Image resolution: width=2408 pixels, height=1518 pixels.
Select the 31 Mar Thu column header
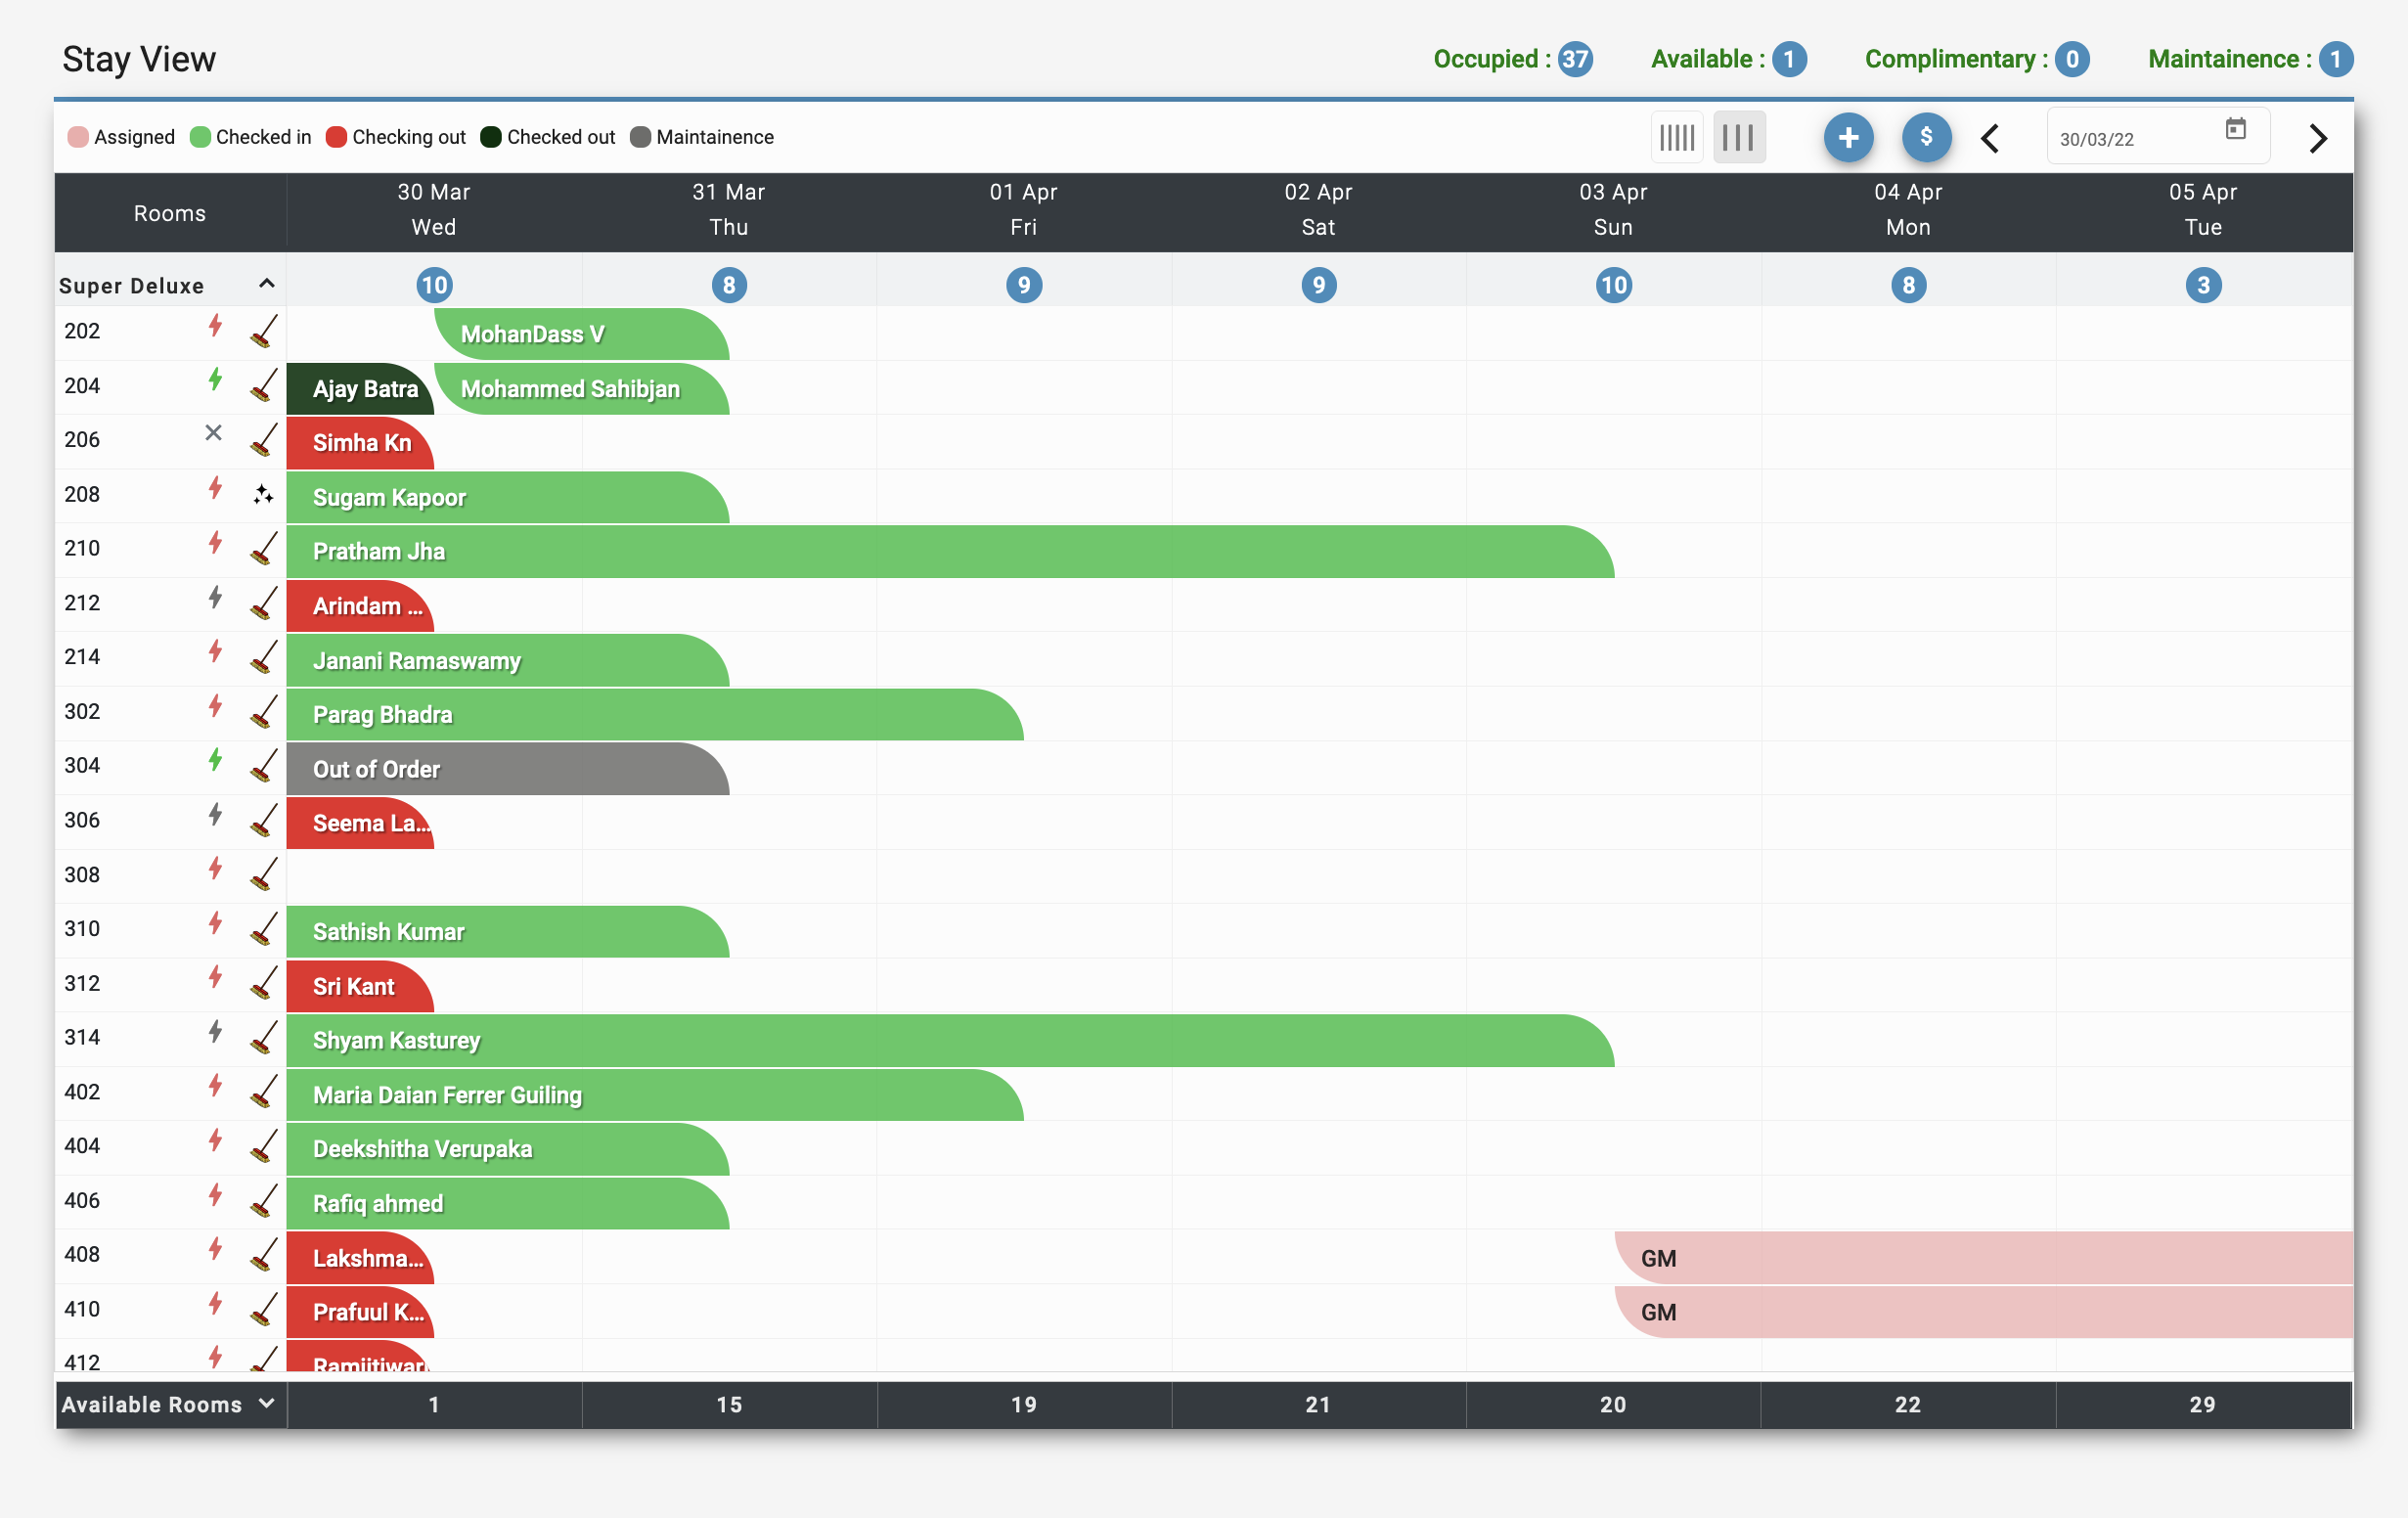click(x=728, y=210)
